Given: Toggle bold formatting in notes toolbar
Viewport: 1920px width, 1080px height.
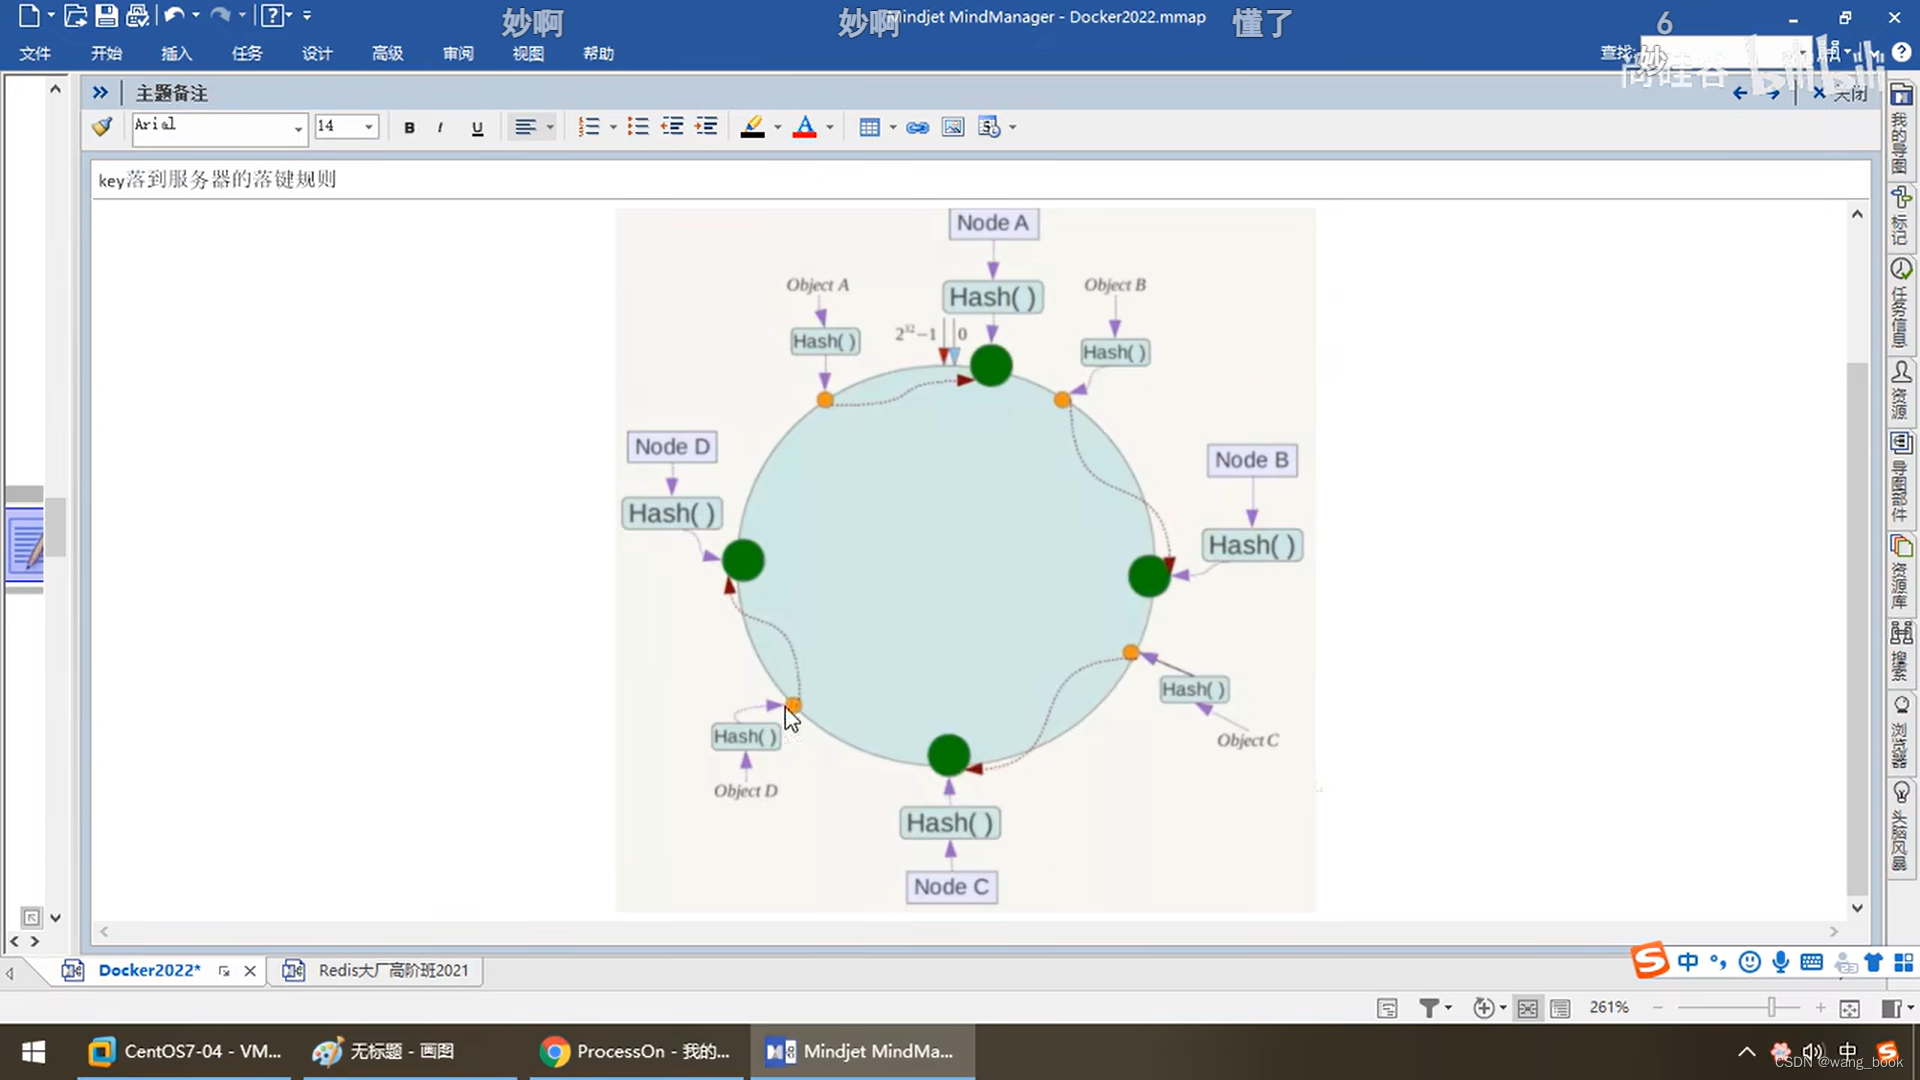Looking at the screenshot, I should point(409,127).
